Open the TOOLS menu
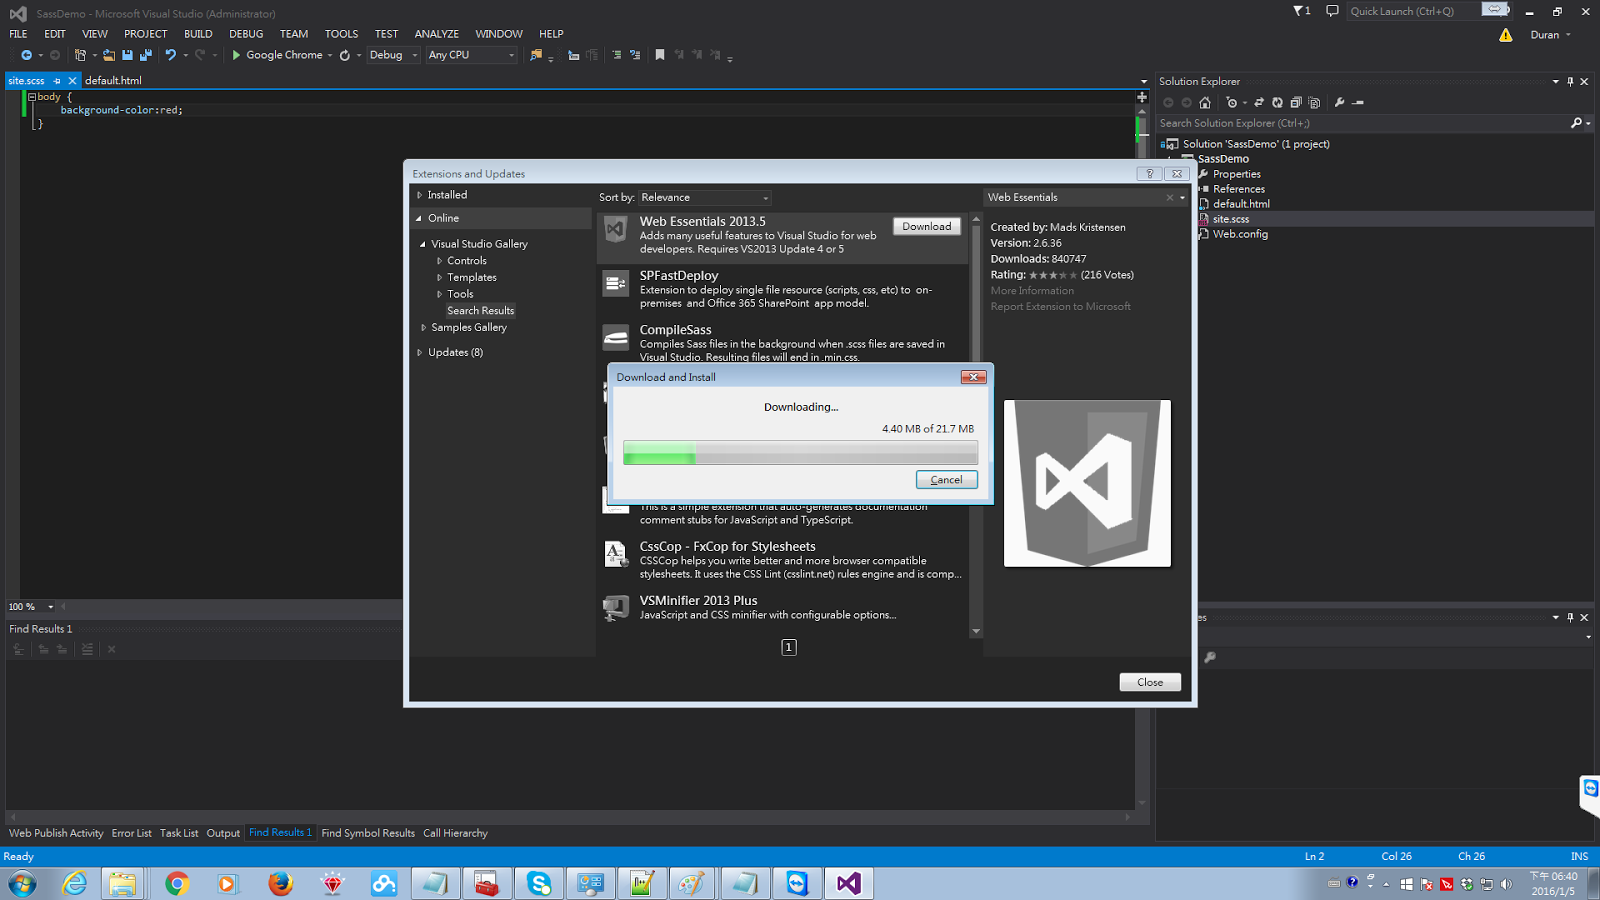This screenshot has height=900, width=1600. click(341, 33)
